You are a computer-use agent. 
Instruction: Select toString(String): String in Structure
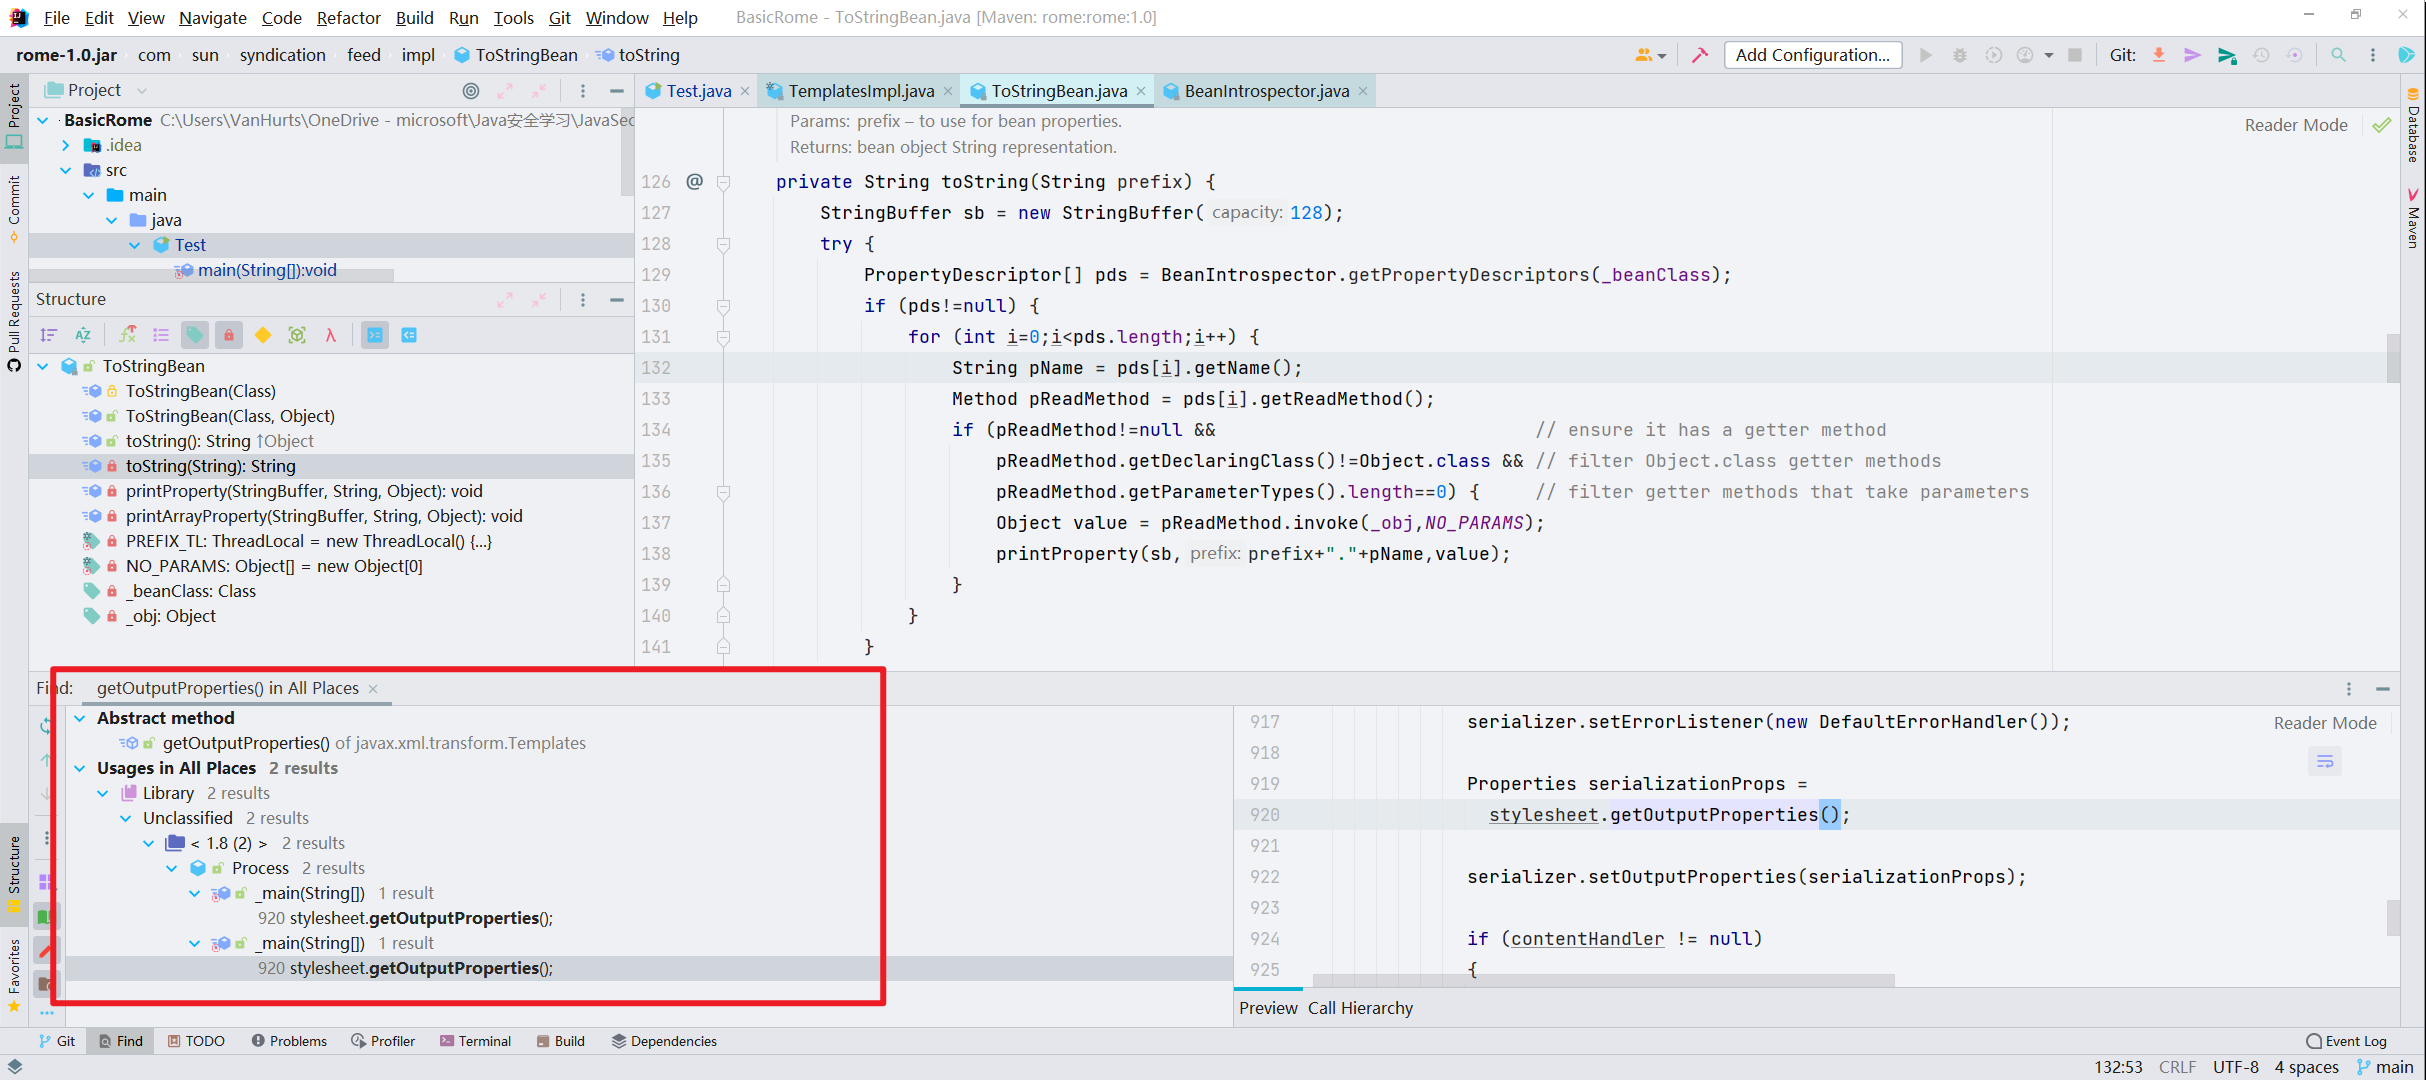(x=210, y=466)
